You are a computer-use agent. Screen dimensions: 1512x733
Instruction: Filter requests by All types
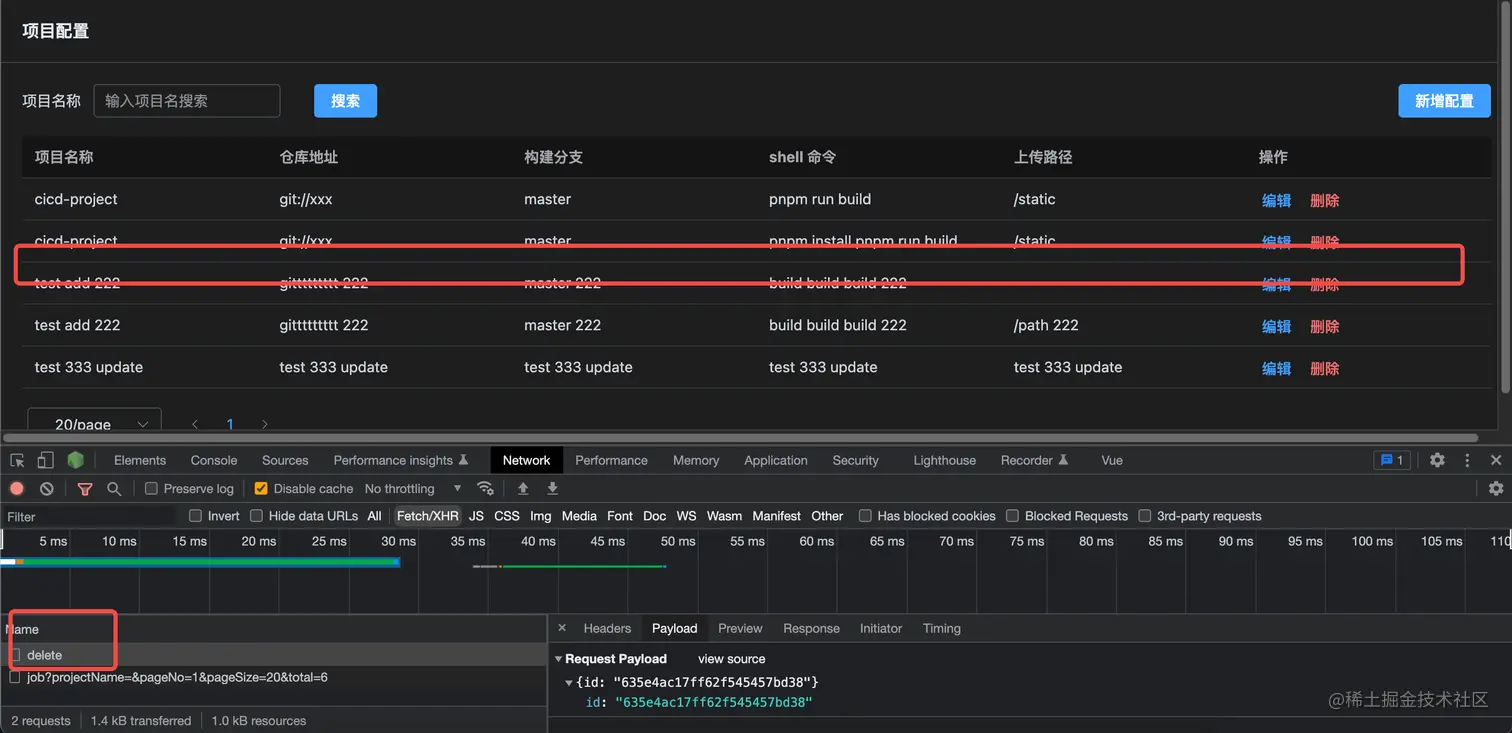tap(375, 516)
